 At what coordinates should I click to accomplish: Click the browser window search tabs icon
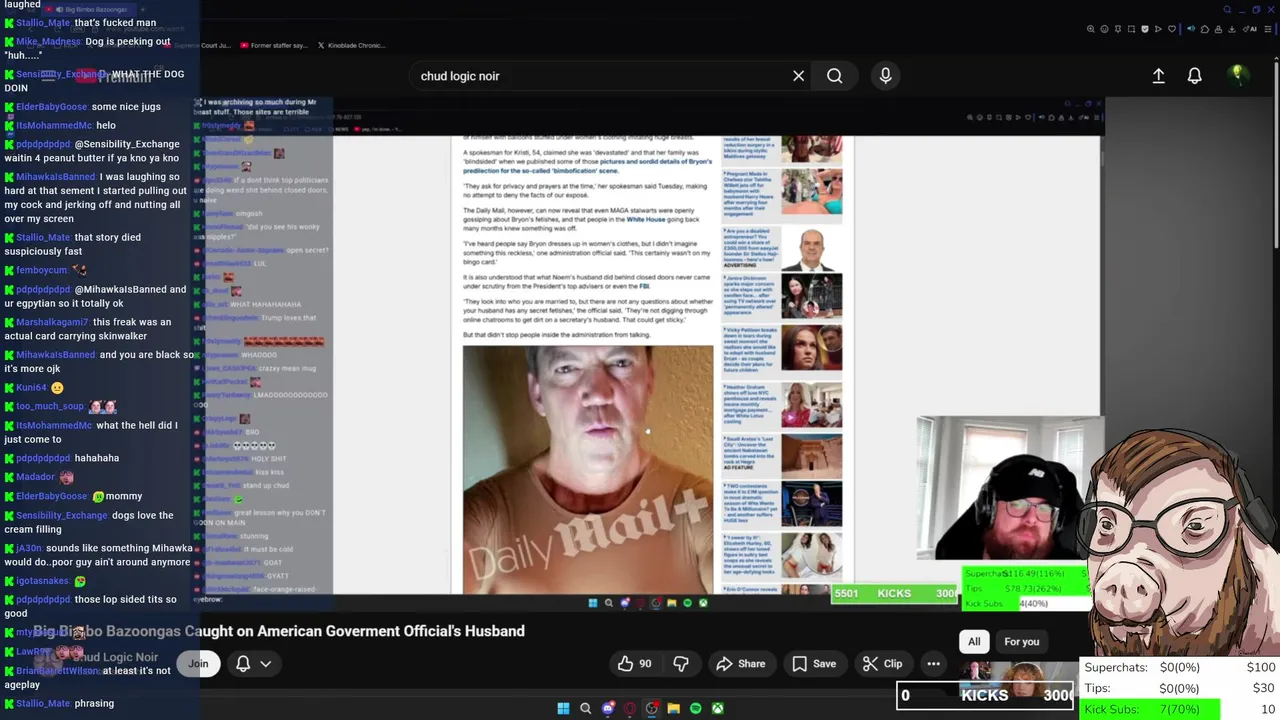(1227, 10)
